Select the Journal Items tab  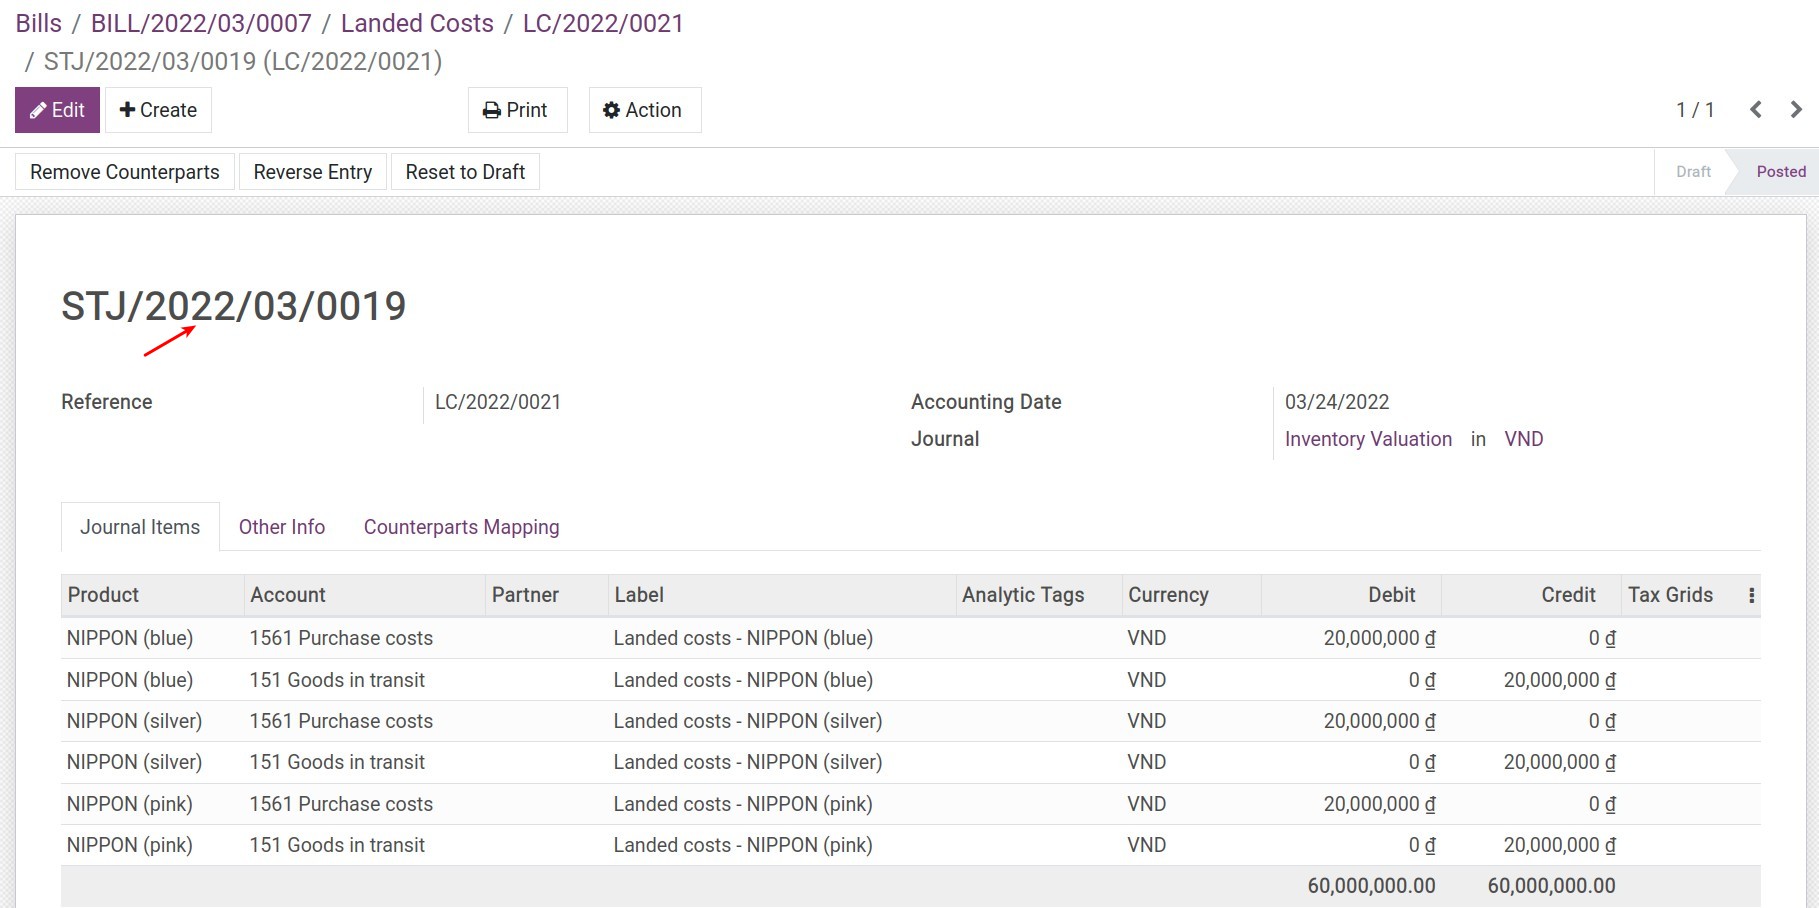pyautogui.click(x=139, y=527)
